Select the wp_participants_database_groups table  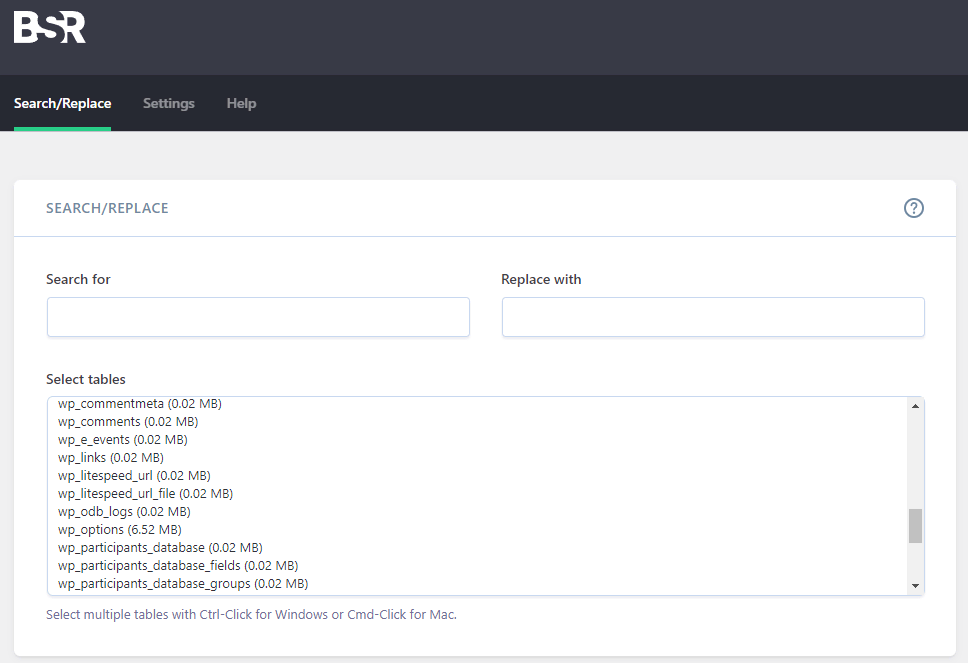[477, 583]
